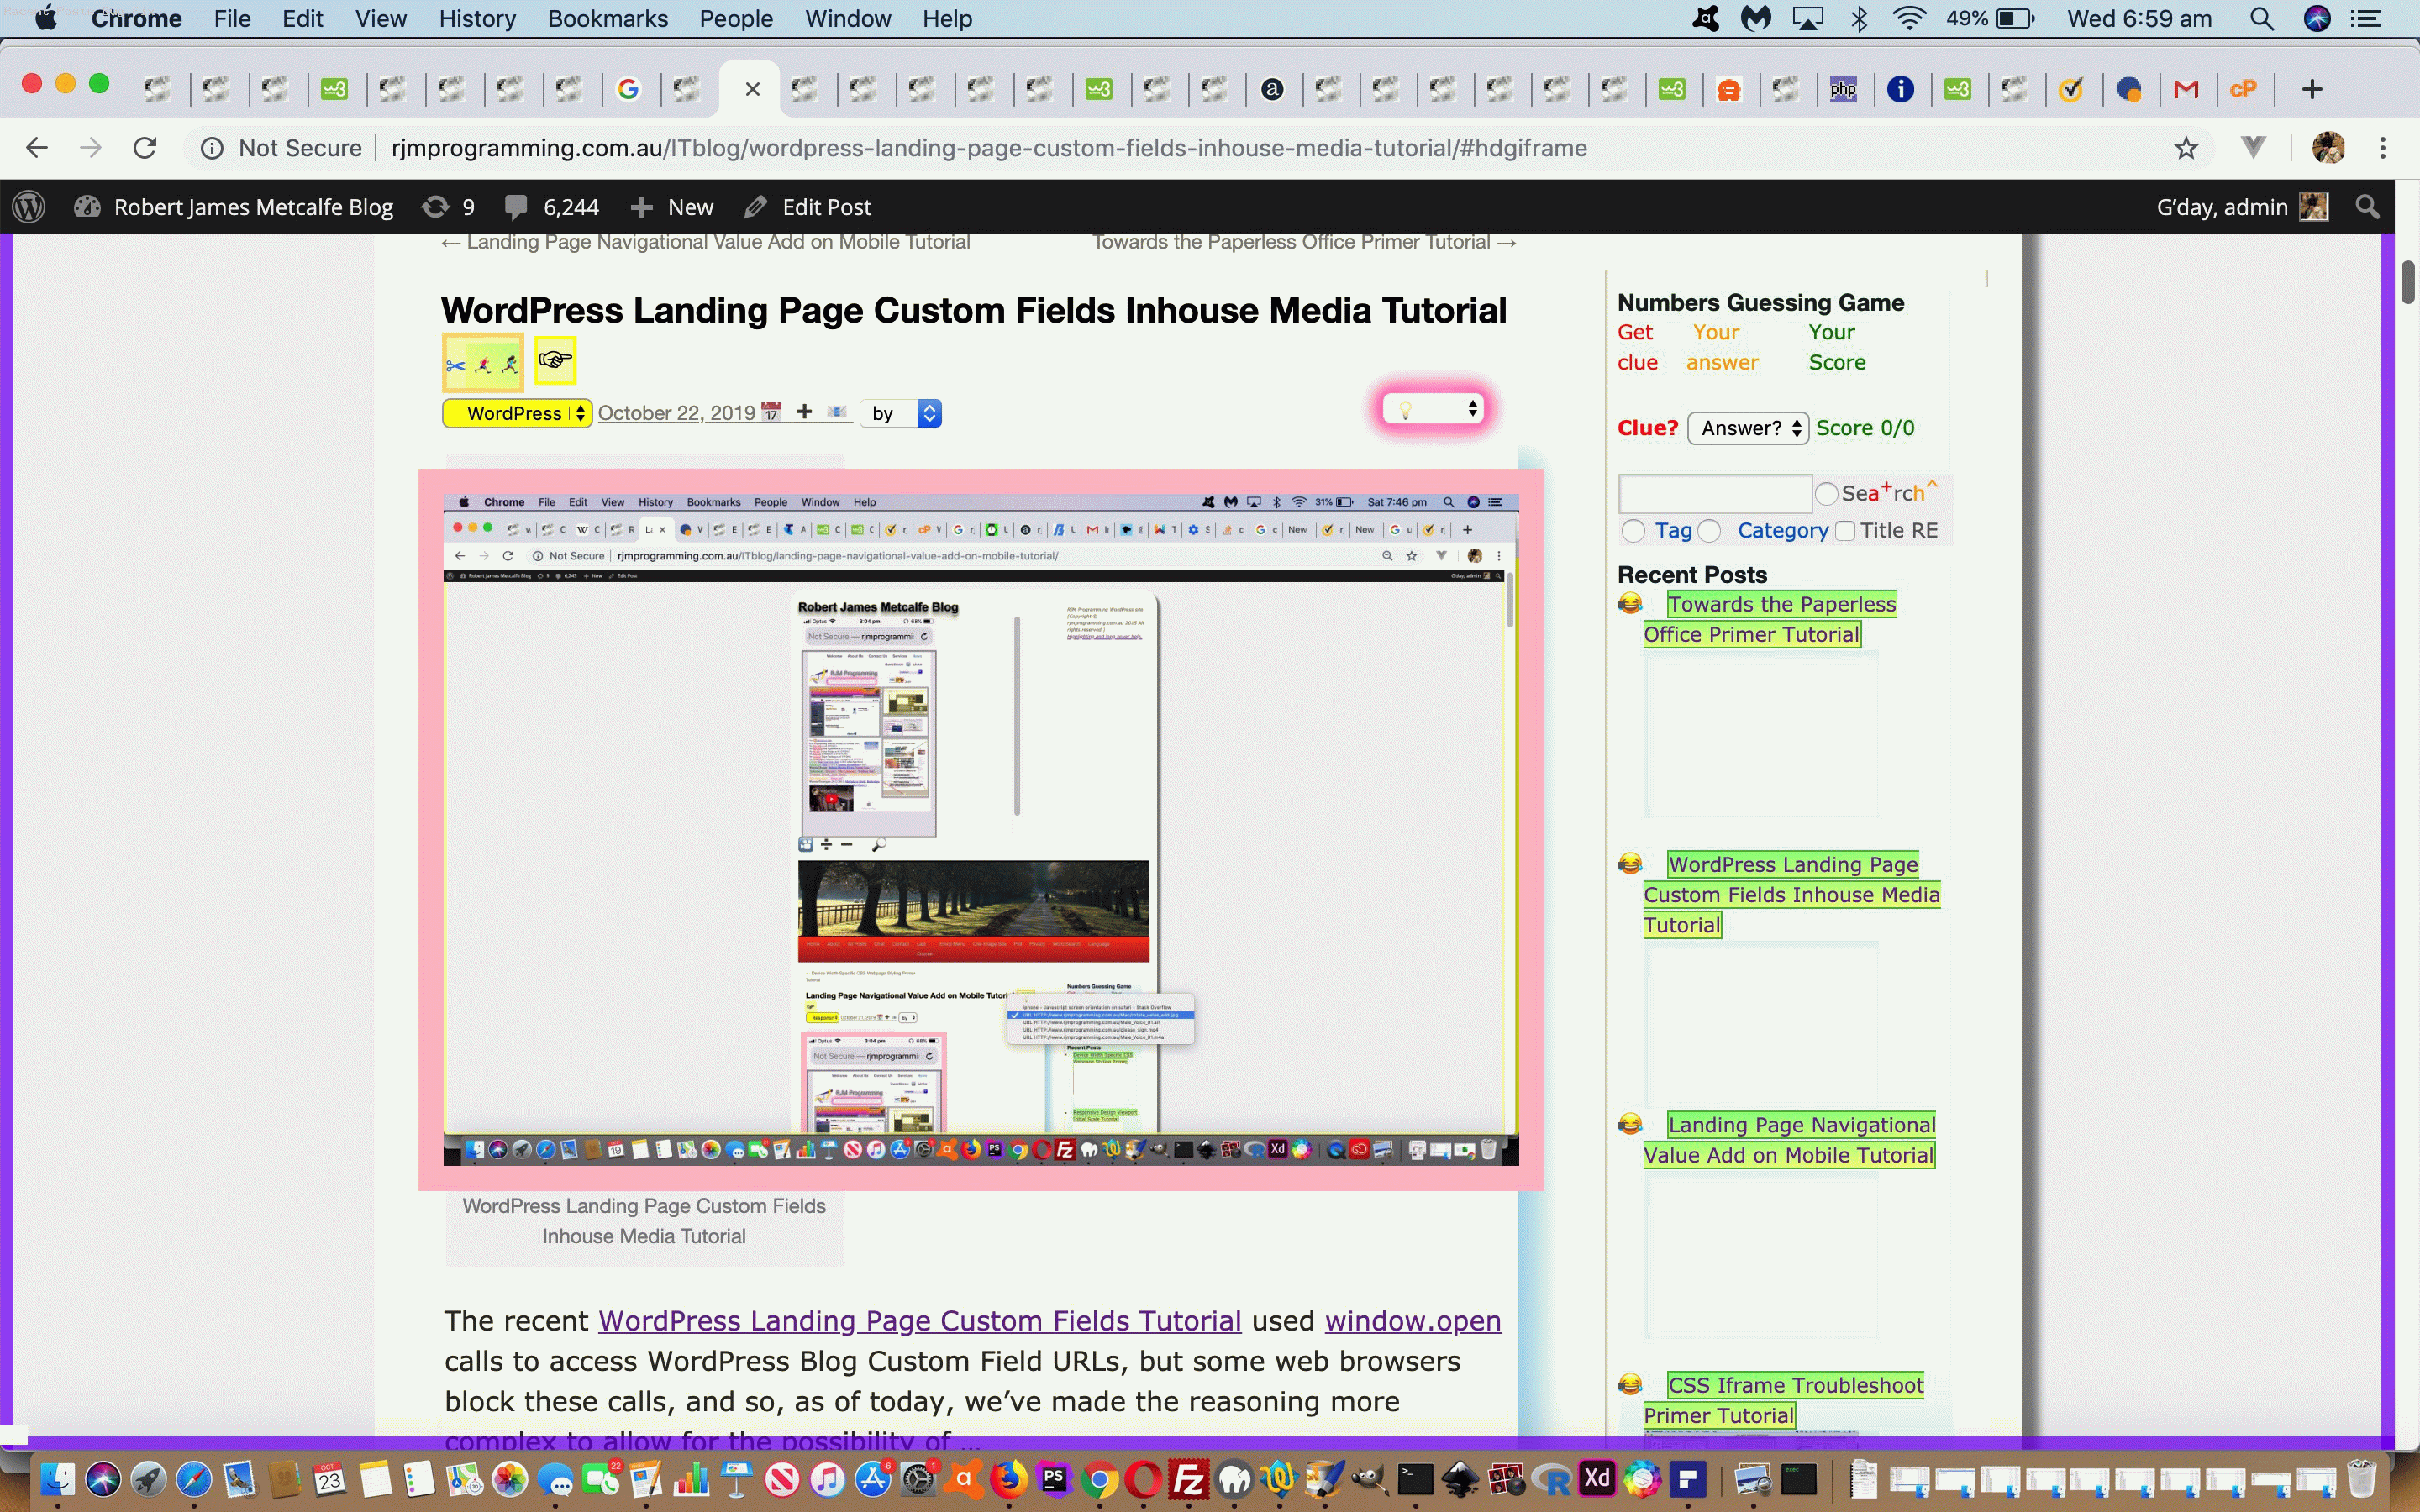Select the Tag radio button

coord(1633,531)
